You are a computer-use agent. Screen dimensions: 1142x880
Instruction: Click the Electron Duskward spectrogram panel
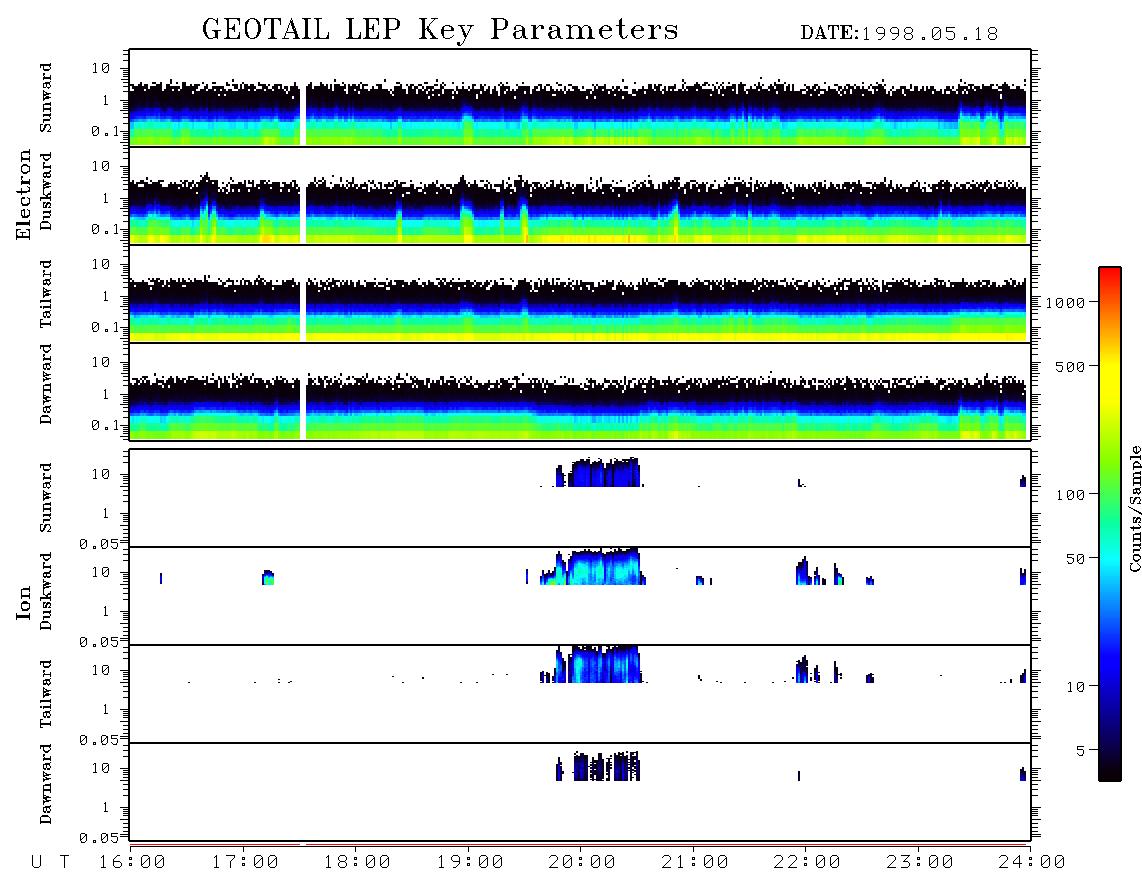pos(580,195)
